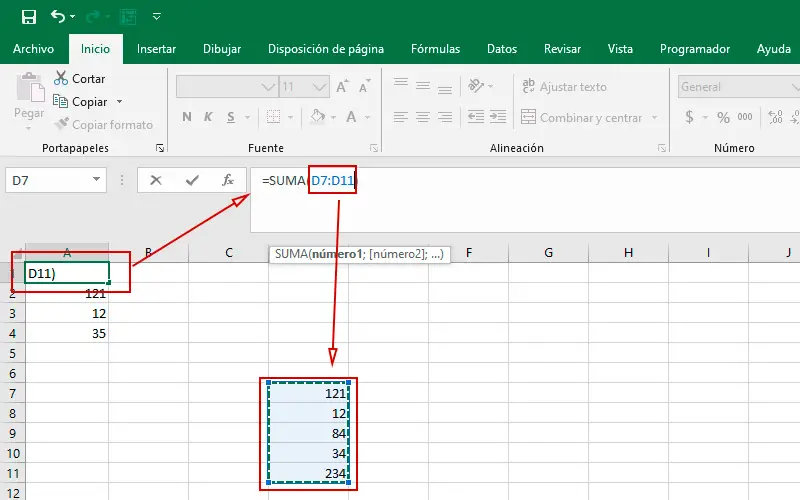
Task: Click align bottom icon
Action: pyautogui.click(x=445, y=87)
